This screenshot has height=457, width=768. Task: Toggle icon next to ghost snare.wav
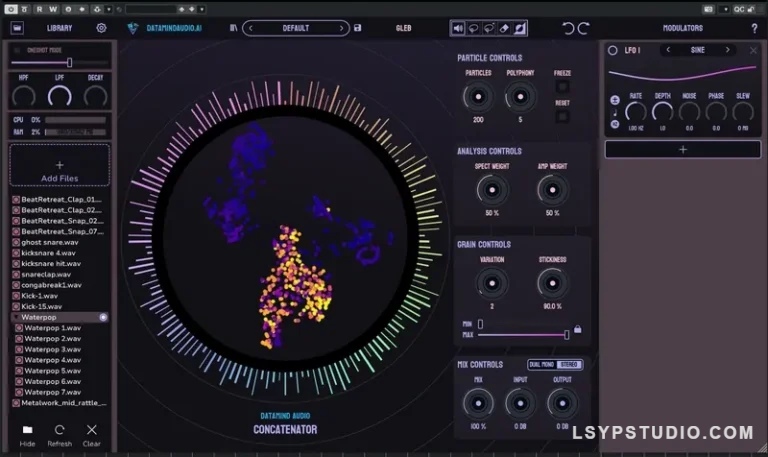click(16, 242)
